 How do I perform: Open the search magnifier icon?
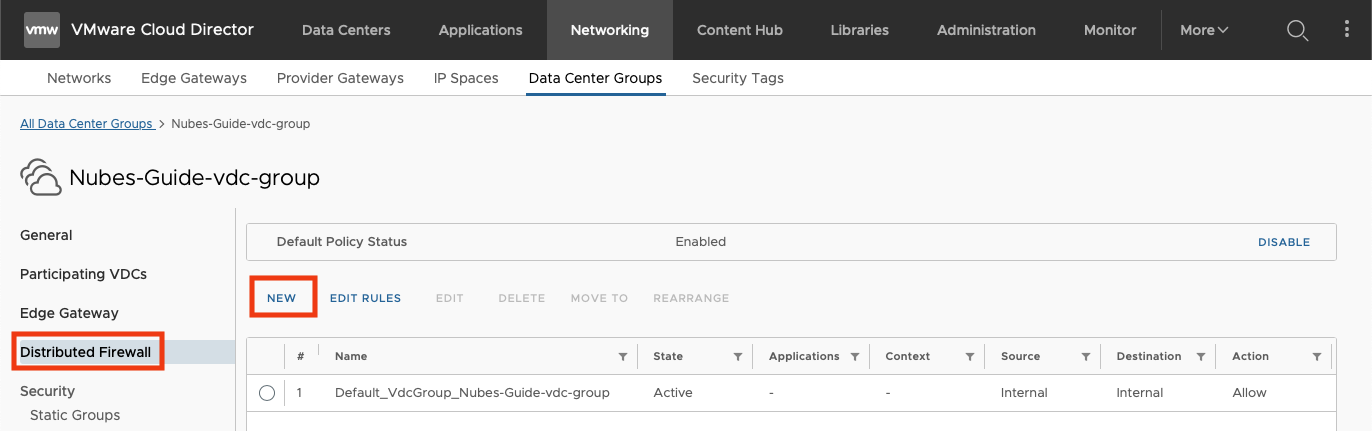(x=1297, y=30)
